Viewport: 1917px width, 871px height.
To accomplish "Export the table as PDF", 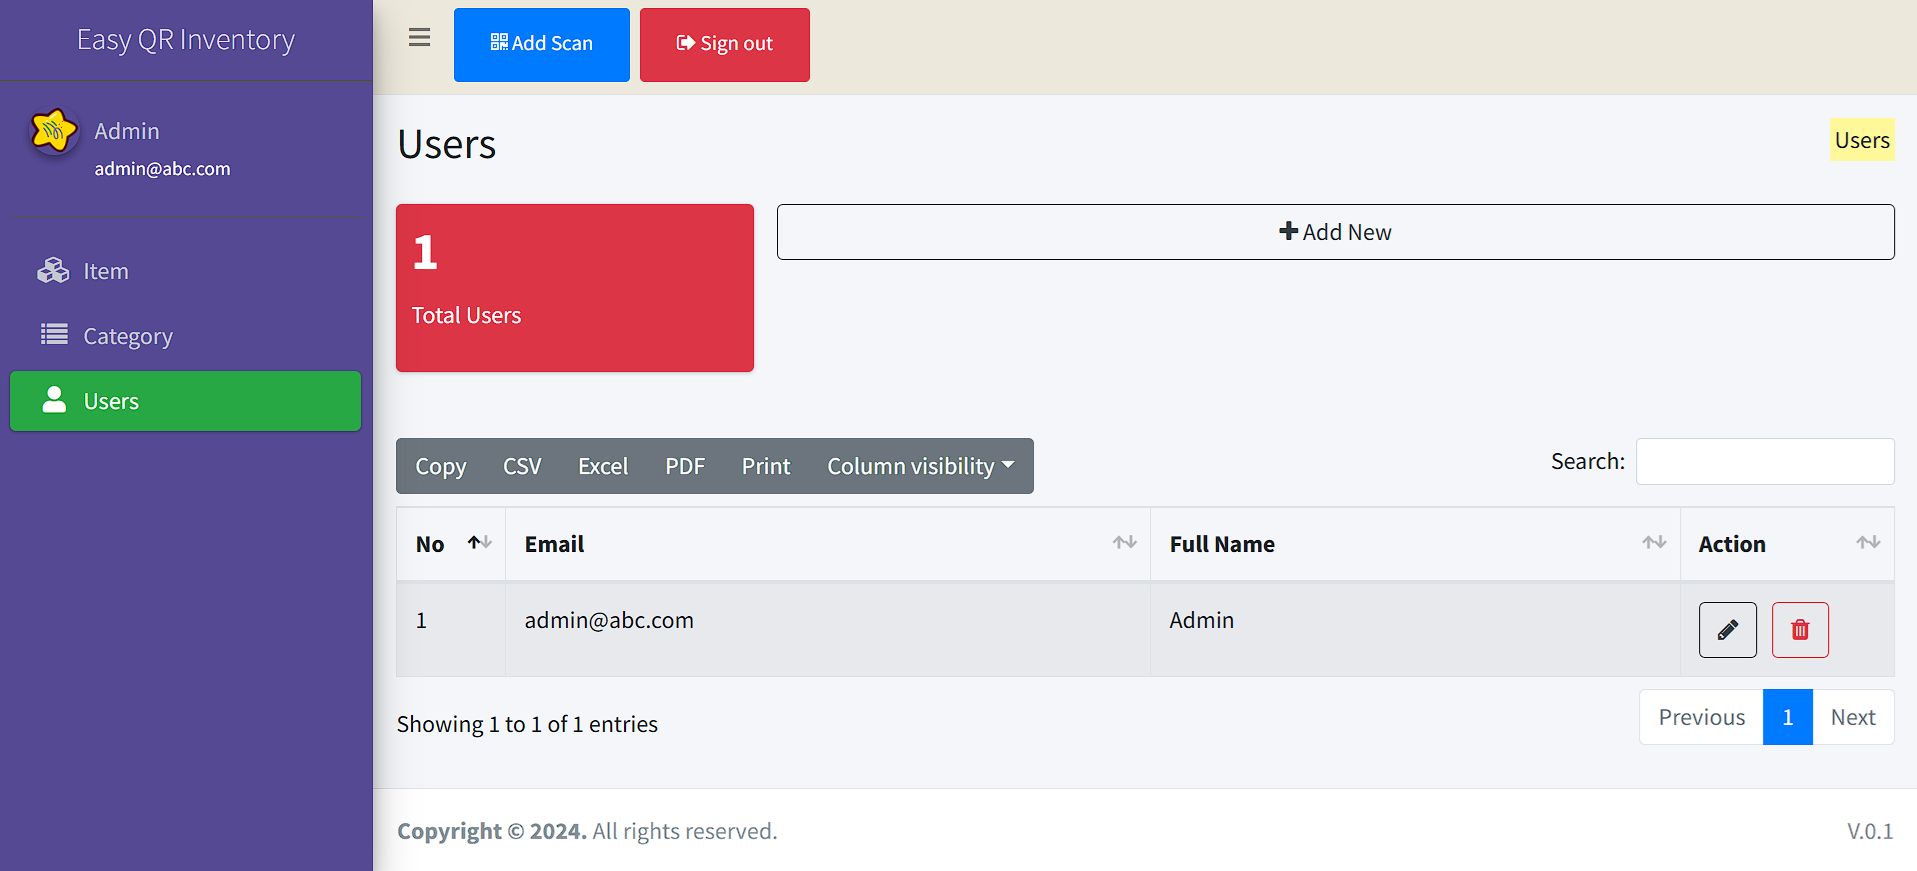I will coord(684,466).
